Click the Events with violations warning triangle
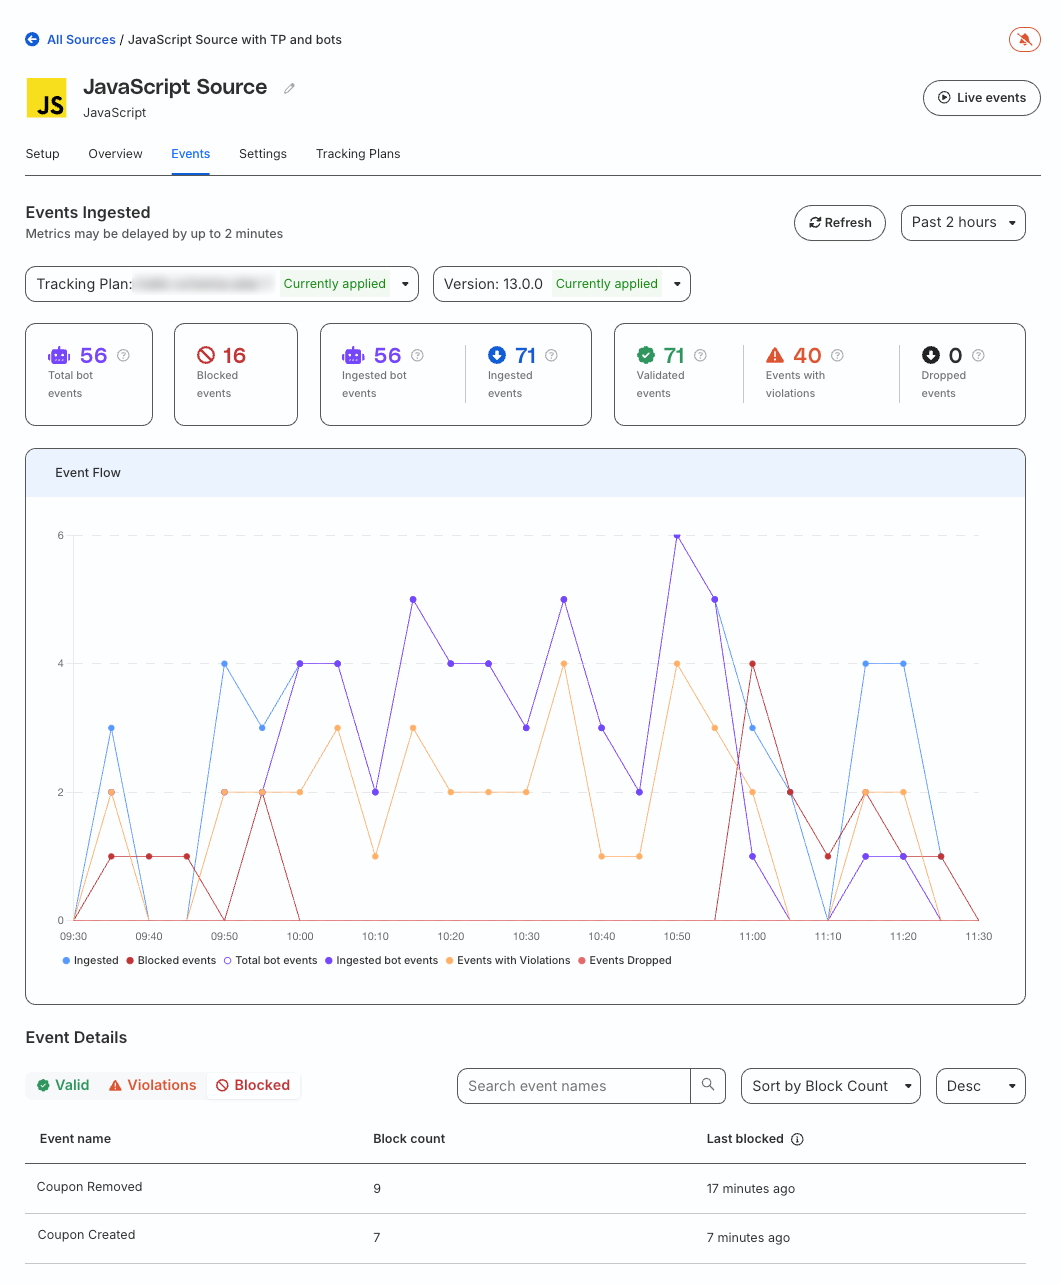 (x=775, y=355)
